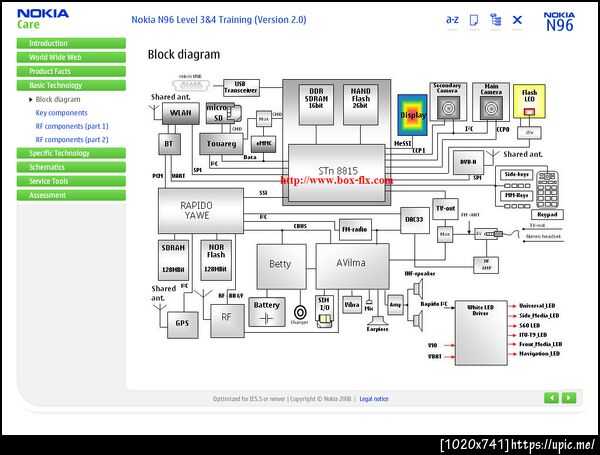Click the Battery block

pos(267,312)
